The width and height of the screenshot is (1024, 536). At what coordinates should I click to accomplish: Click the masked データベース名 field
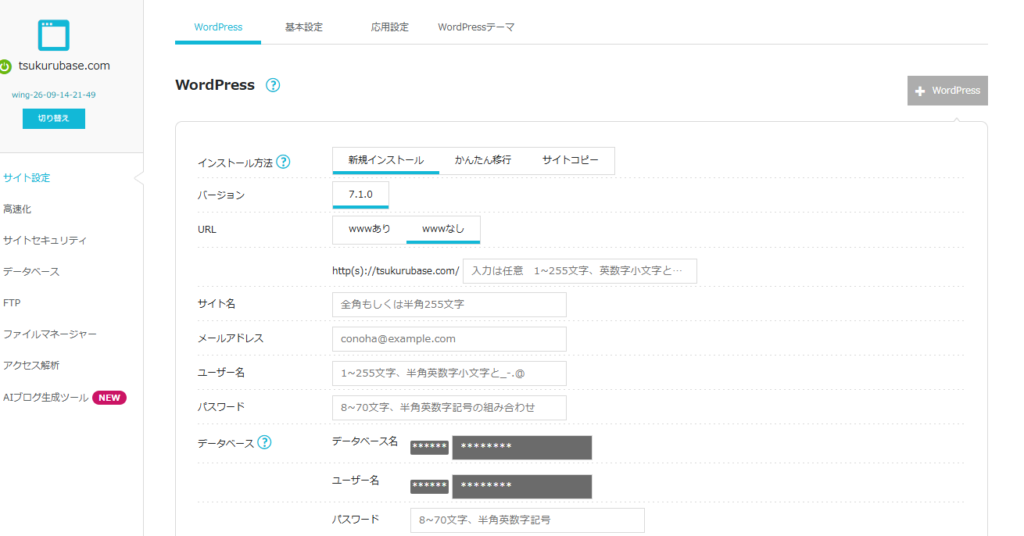tap(522, 447)
